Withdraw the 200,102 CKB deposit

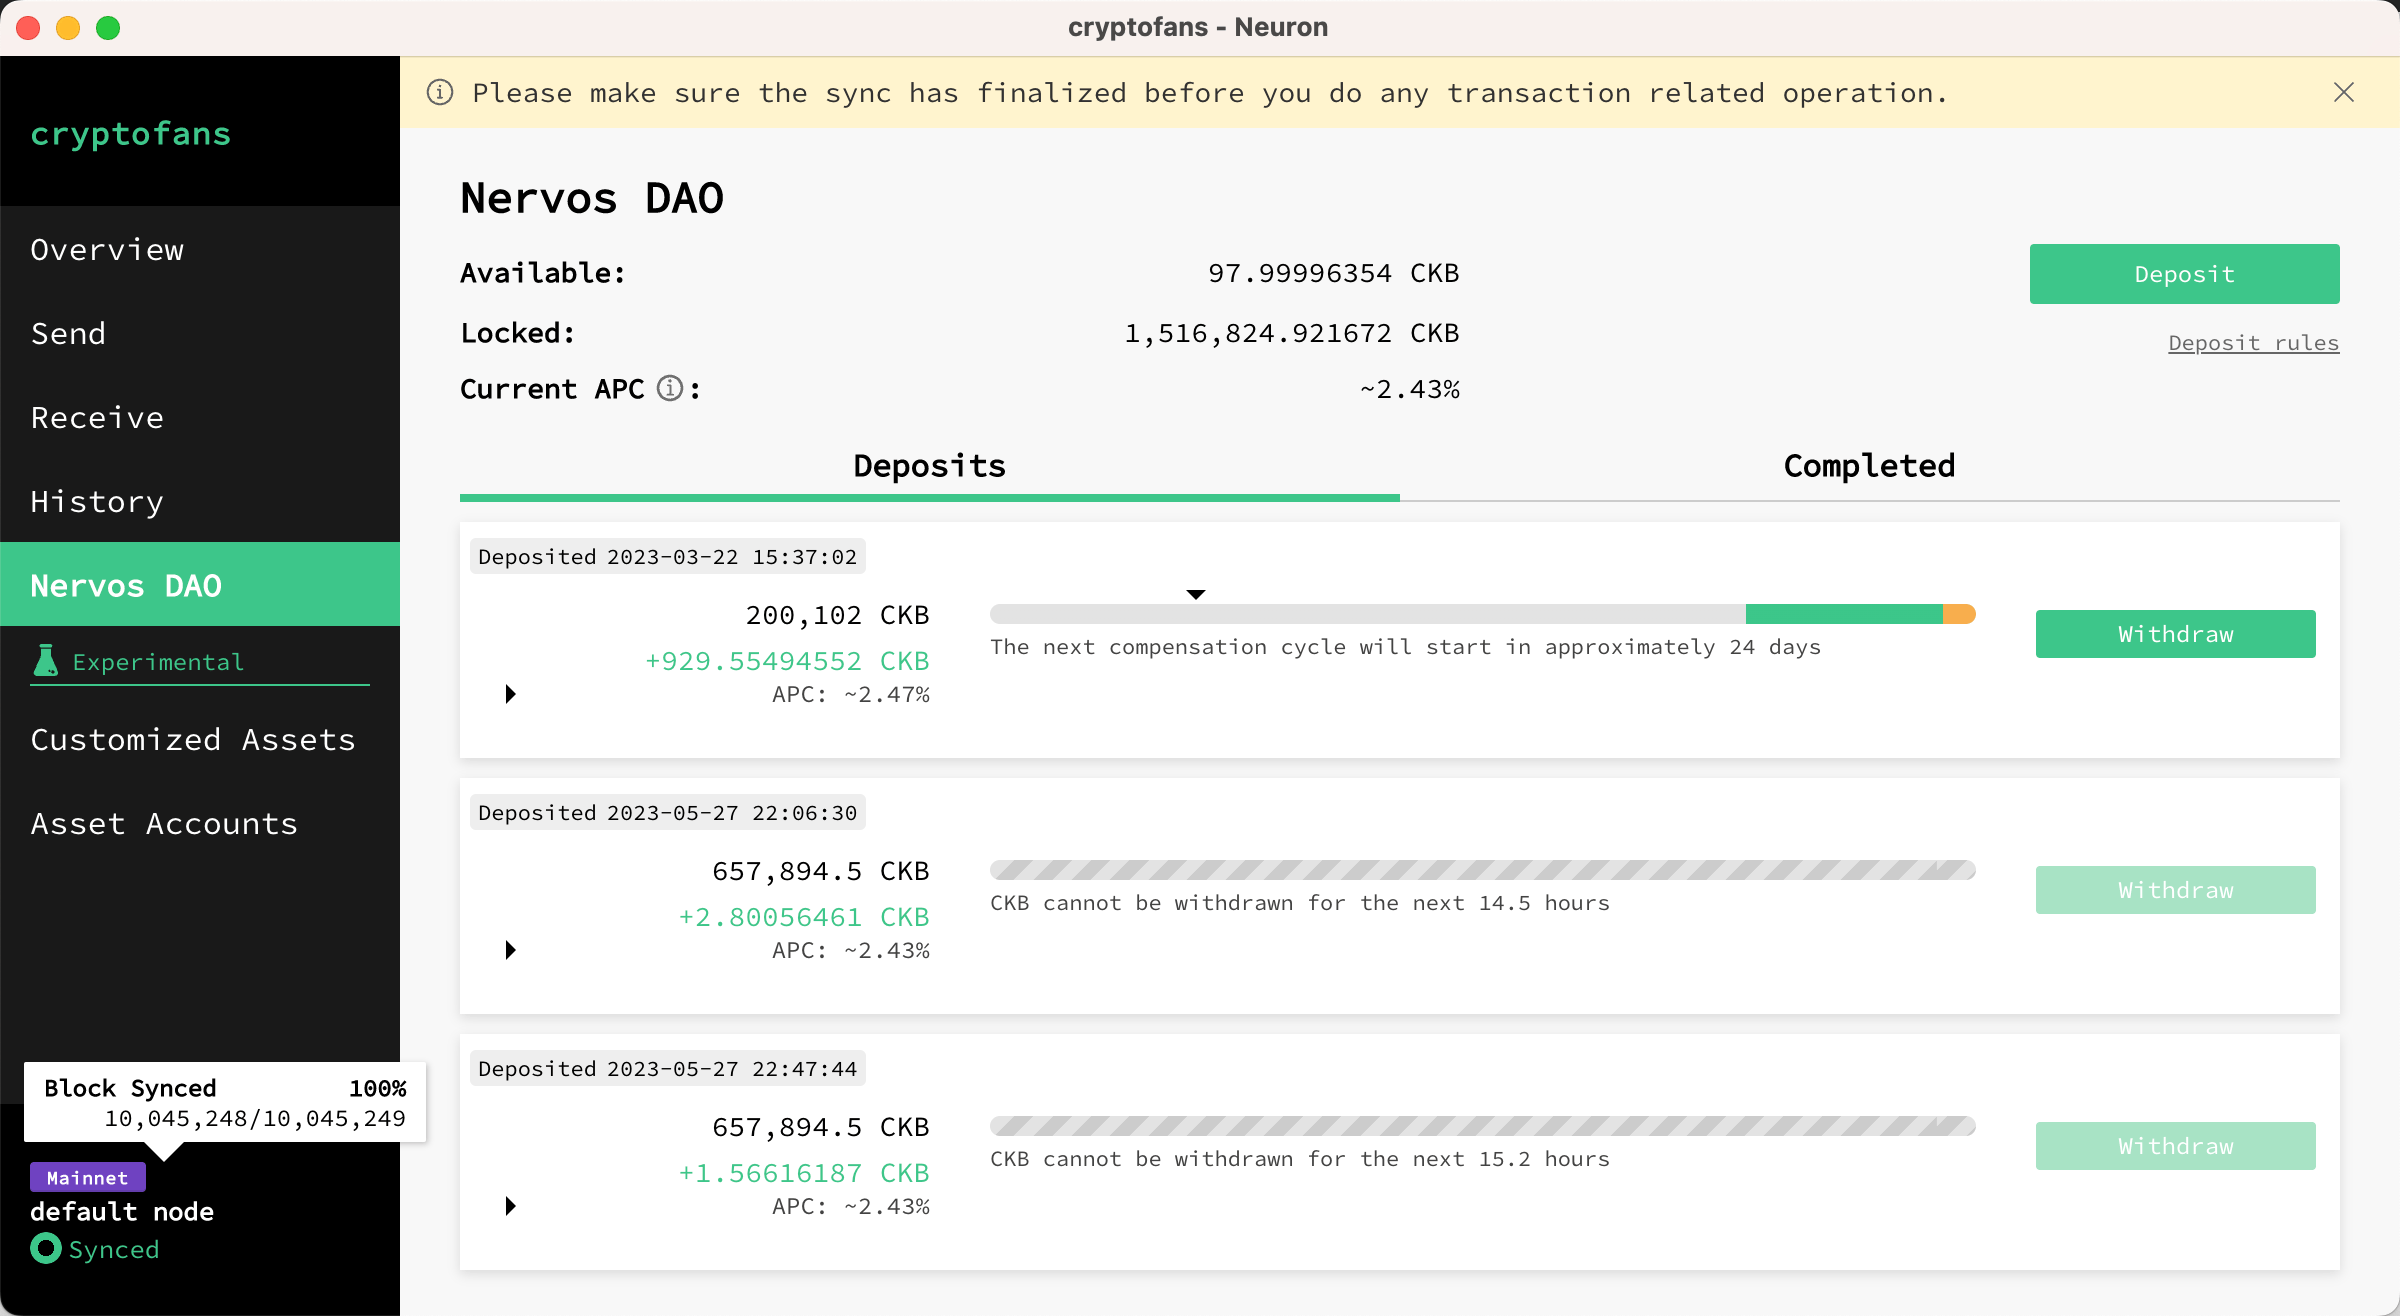pos(2175,634)
